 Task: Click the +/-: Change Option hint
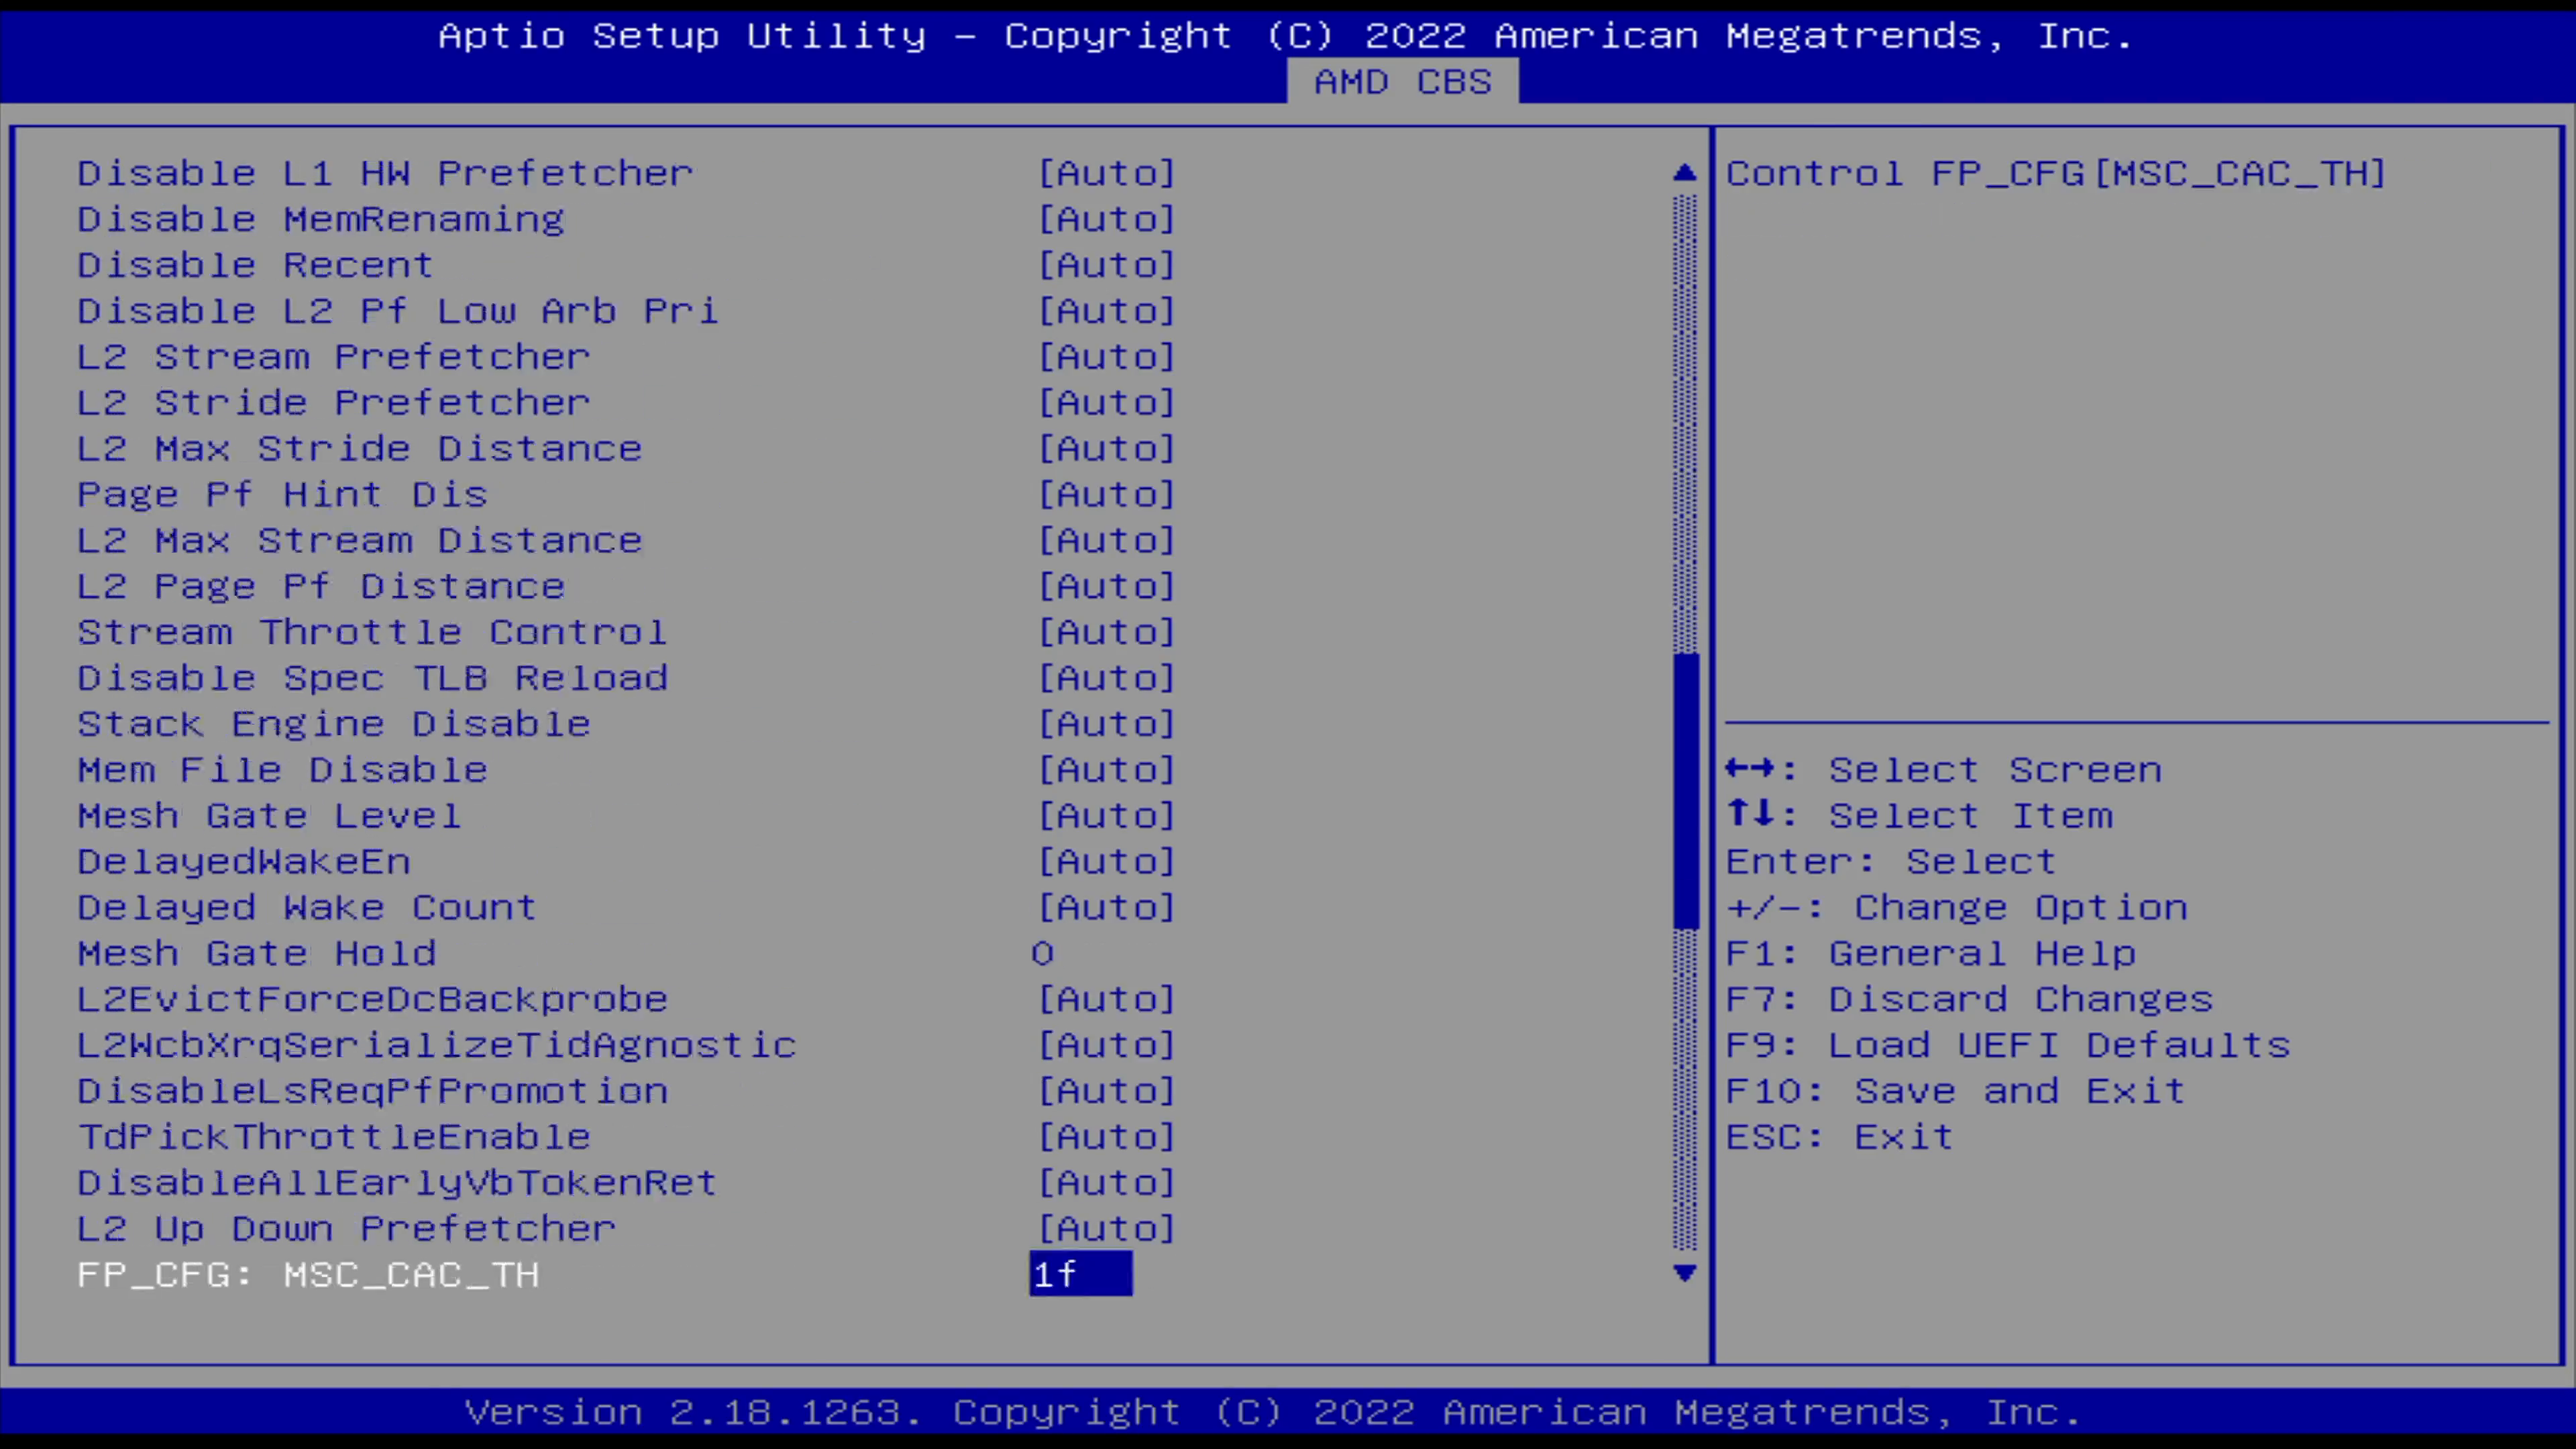[x=1957, y=909]
